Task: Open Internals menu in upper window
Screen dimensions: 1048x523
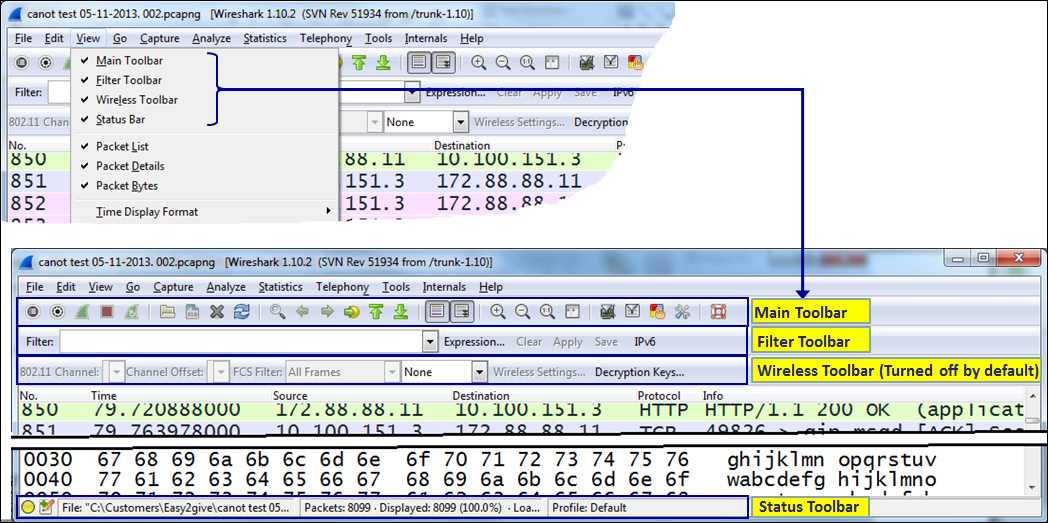Action: (x=426, y=38)
